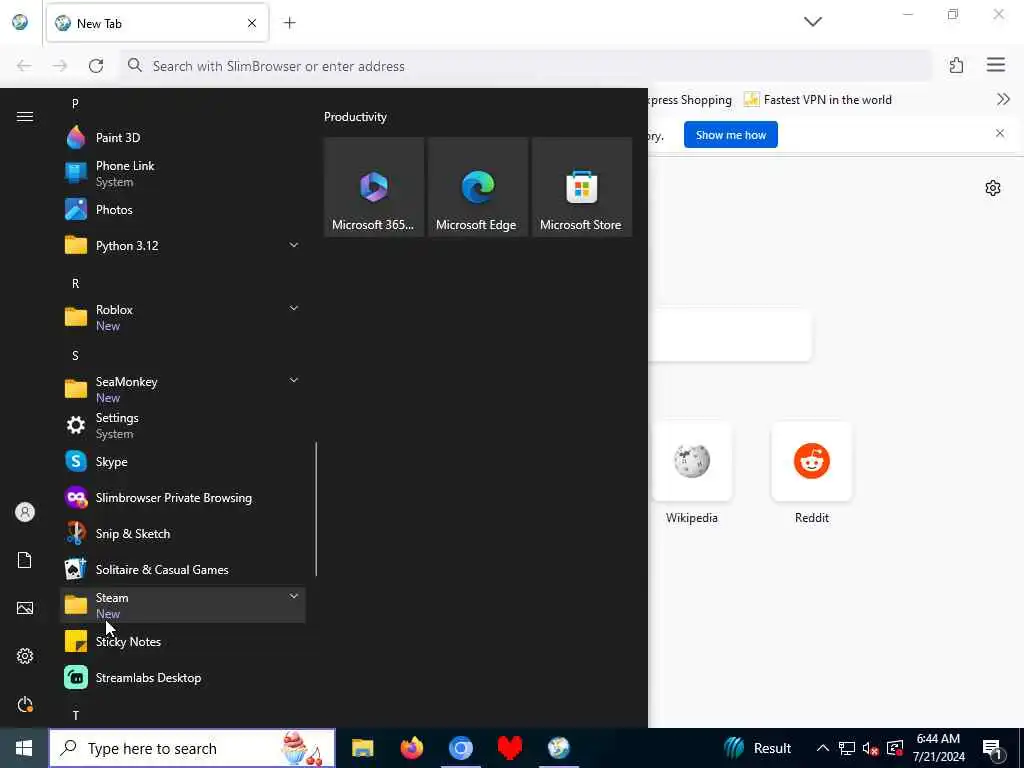This screenshot has width=1024, height=768.
Task: Open Firefox from the taskbar
Action: (411, 748)
